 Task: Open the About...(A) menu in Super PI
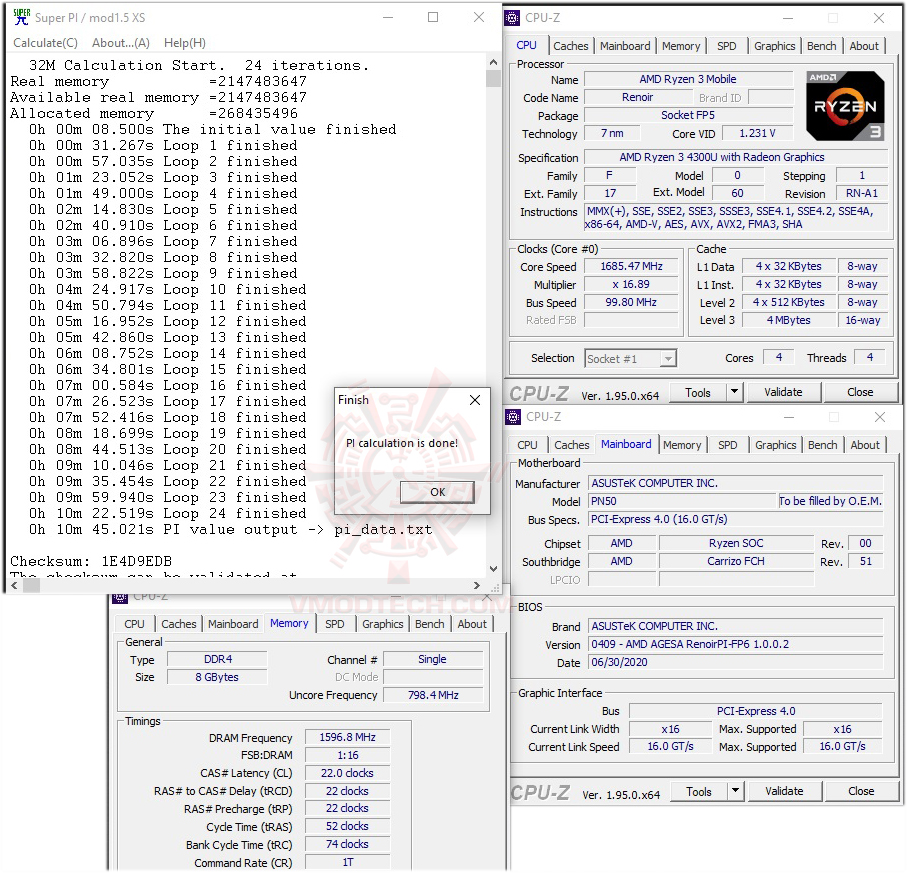click(120, 43)
